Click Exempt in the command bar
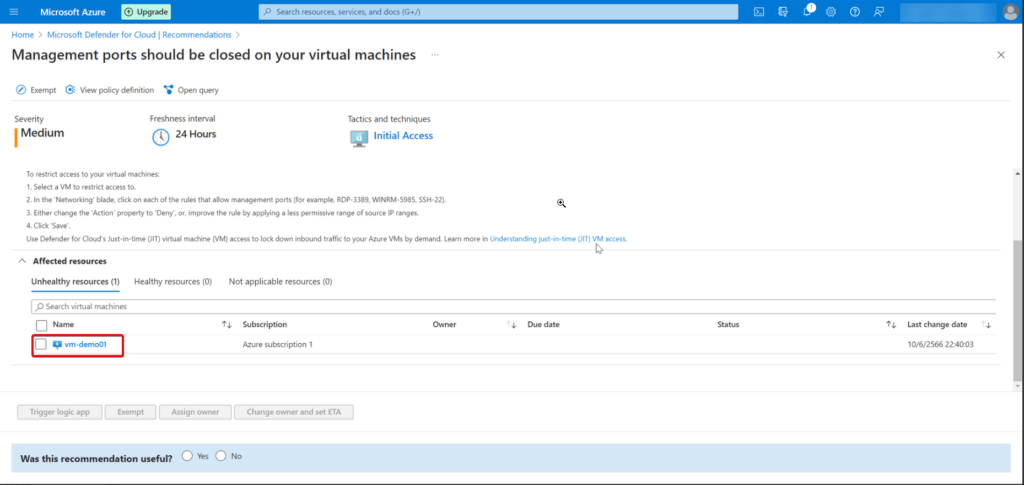 point(36,90)
